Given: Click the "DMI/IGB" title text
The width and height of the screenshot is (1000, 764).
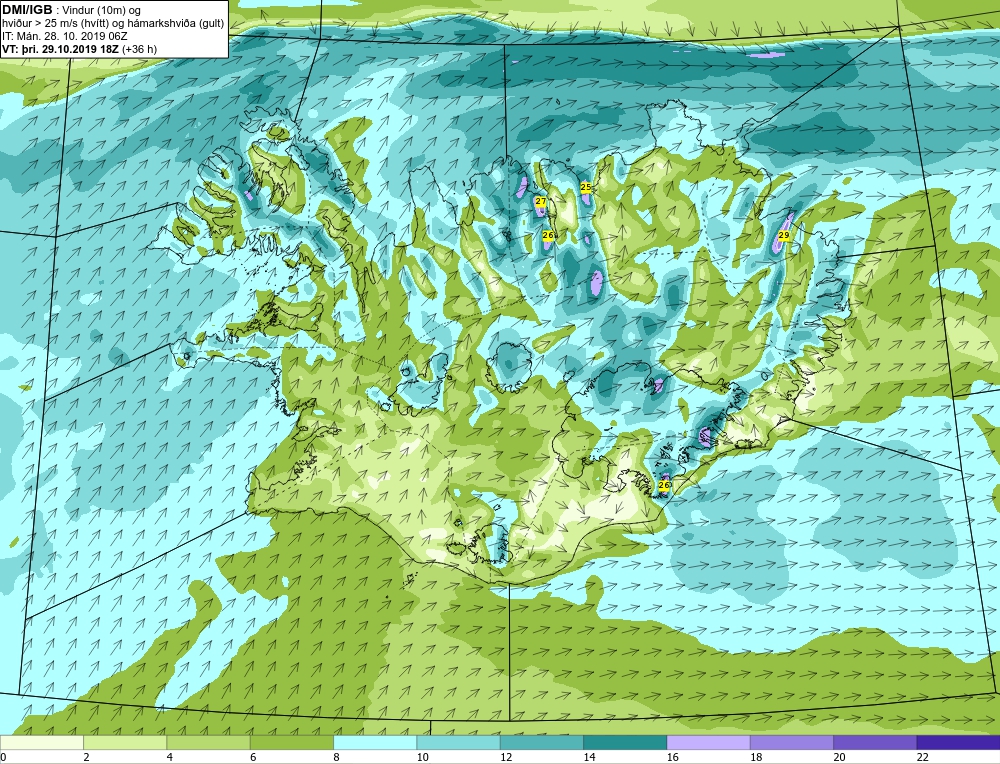Looking at the screenshot, I should pos(27,10).
